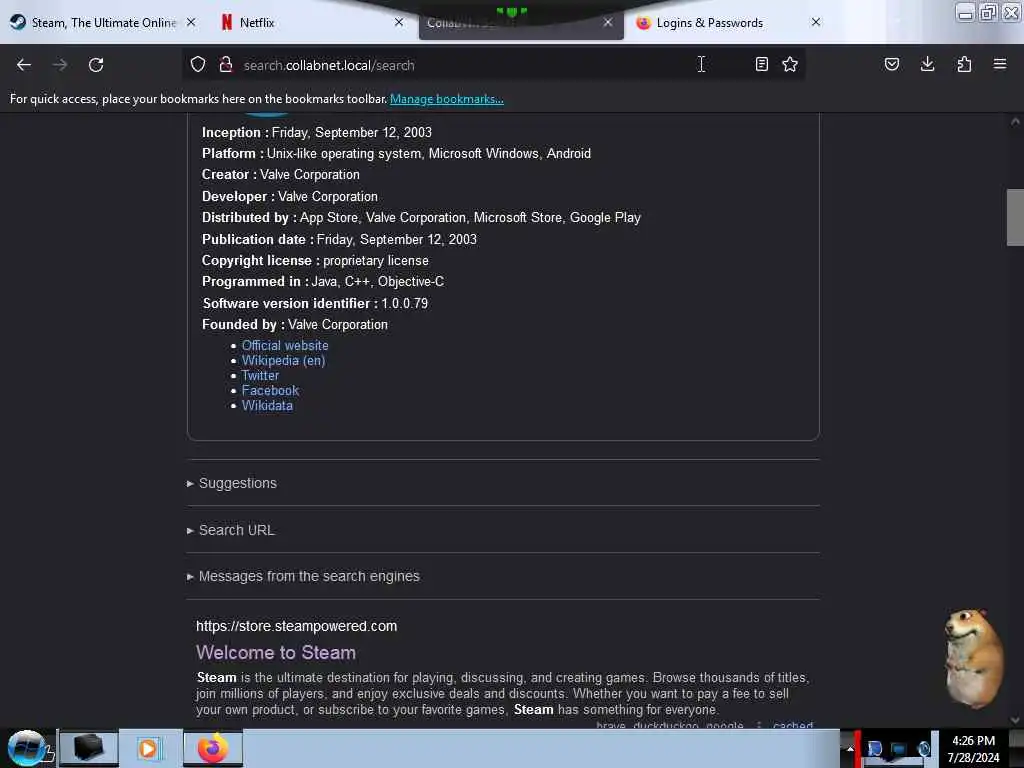Click the Steam favicon in first tab
This screenshot has height=768, width=1024.
coord(18,22)
